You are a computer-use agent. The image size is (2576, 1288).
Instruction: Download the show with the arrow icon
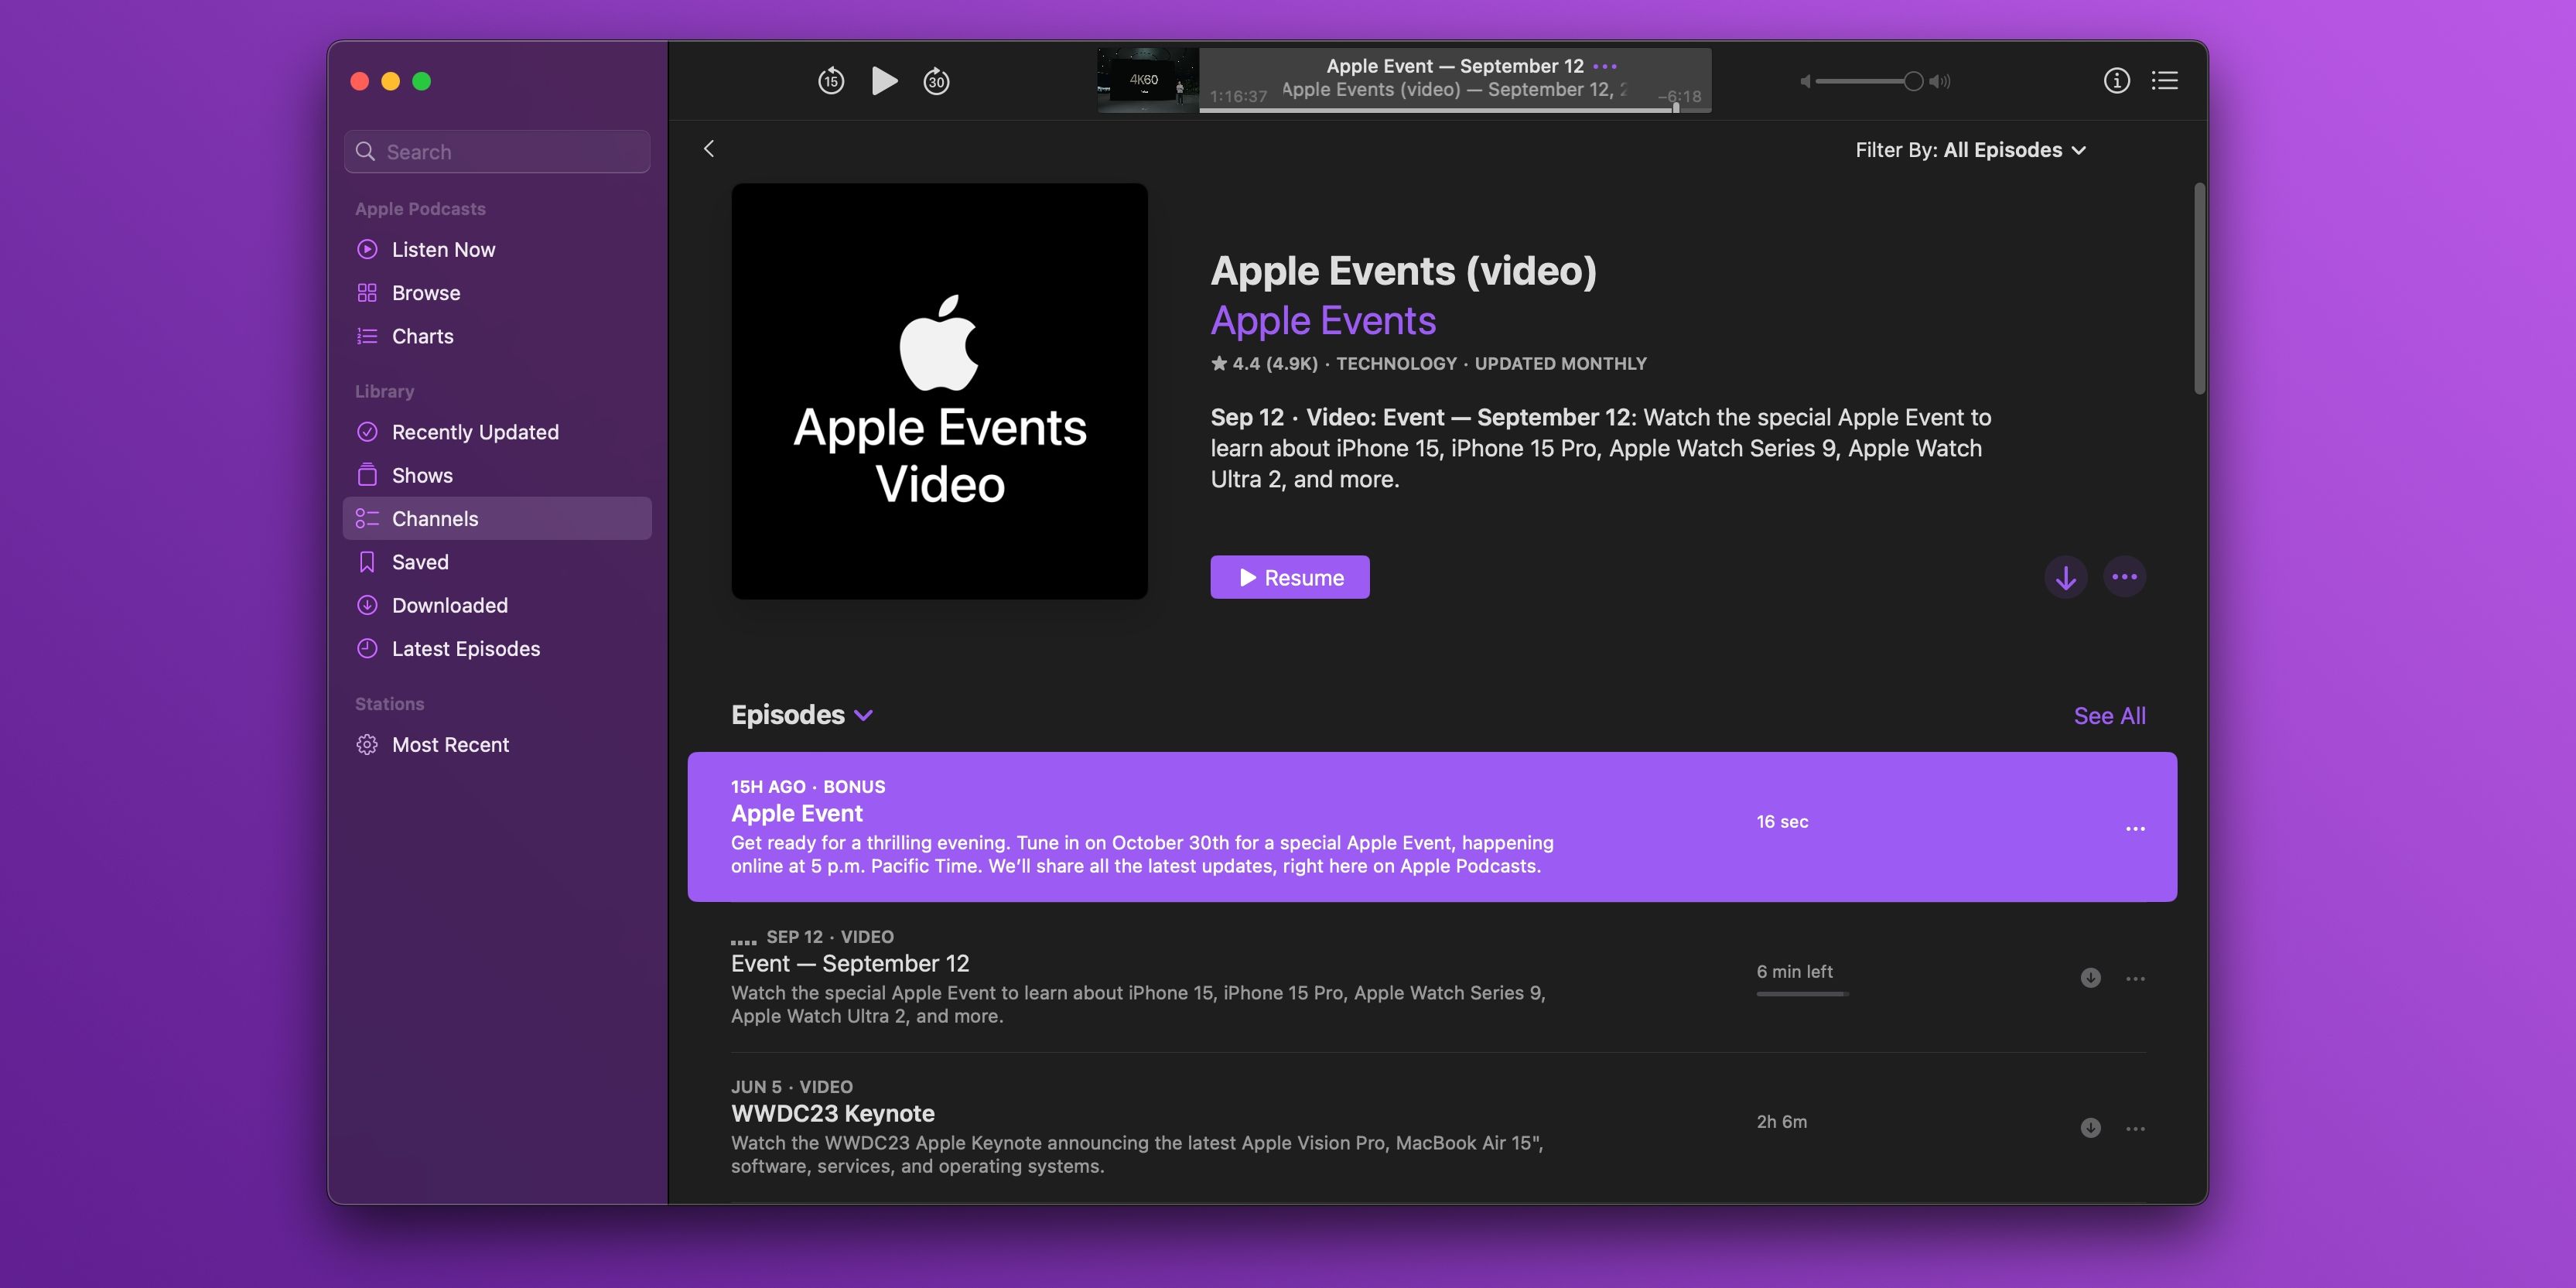pyautogui.click(x=2066, y=577)
